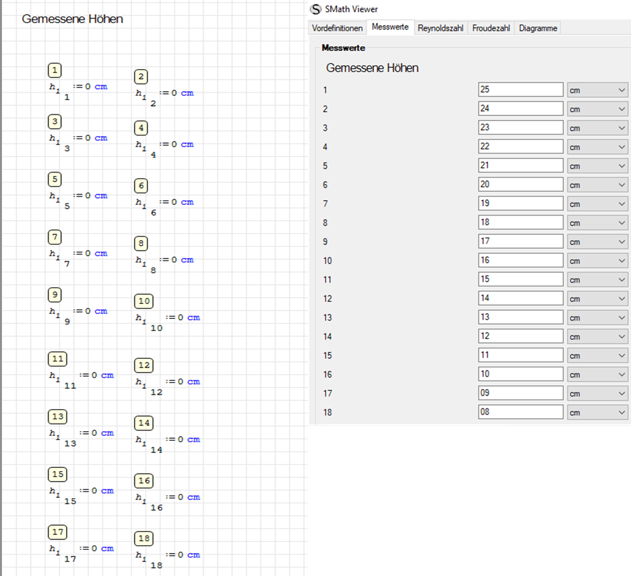Image resolution: width=631 pixels, height=576 pixels.
Task: Switch to the Vordefinitionen tab
Action: (337, 28)
